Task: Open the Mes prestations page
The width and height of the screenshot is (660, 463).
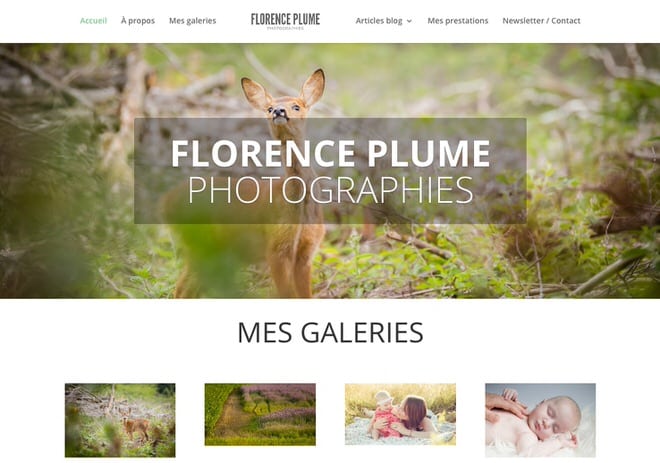Action: [x=458, y=21]
